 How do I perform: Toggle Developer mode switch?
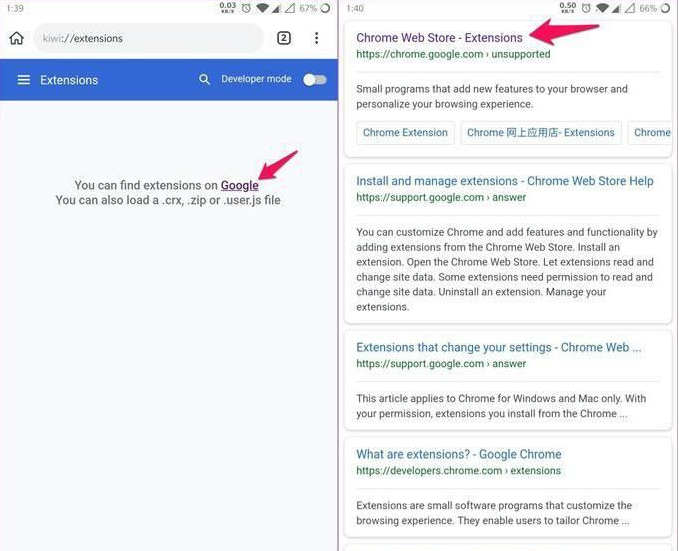coord(315,80)
